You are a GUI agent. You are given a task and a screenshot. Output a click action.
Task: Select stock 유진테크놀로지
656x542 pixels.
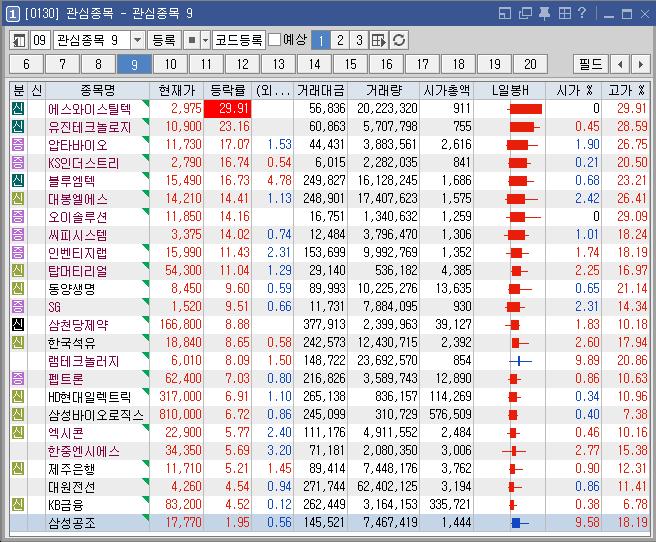tap(90, 127)
